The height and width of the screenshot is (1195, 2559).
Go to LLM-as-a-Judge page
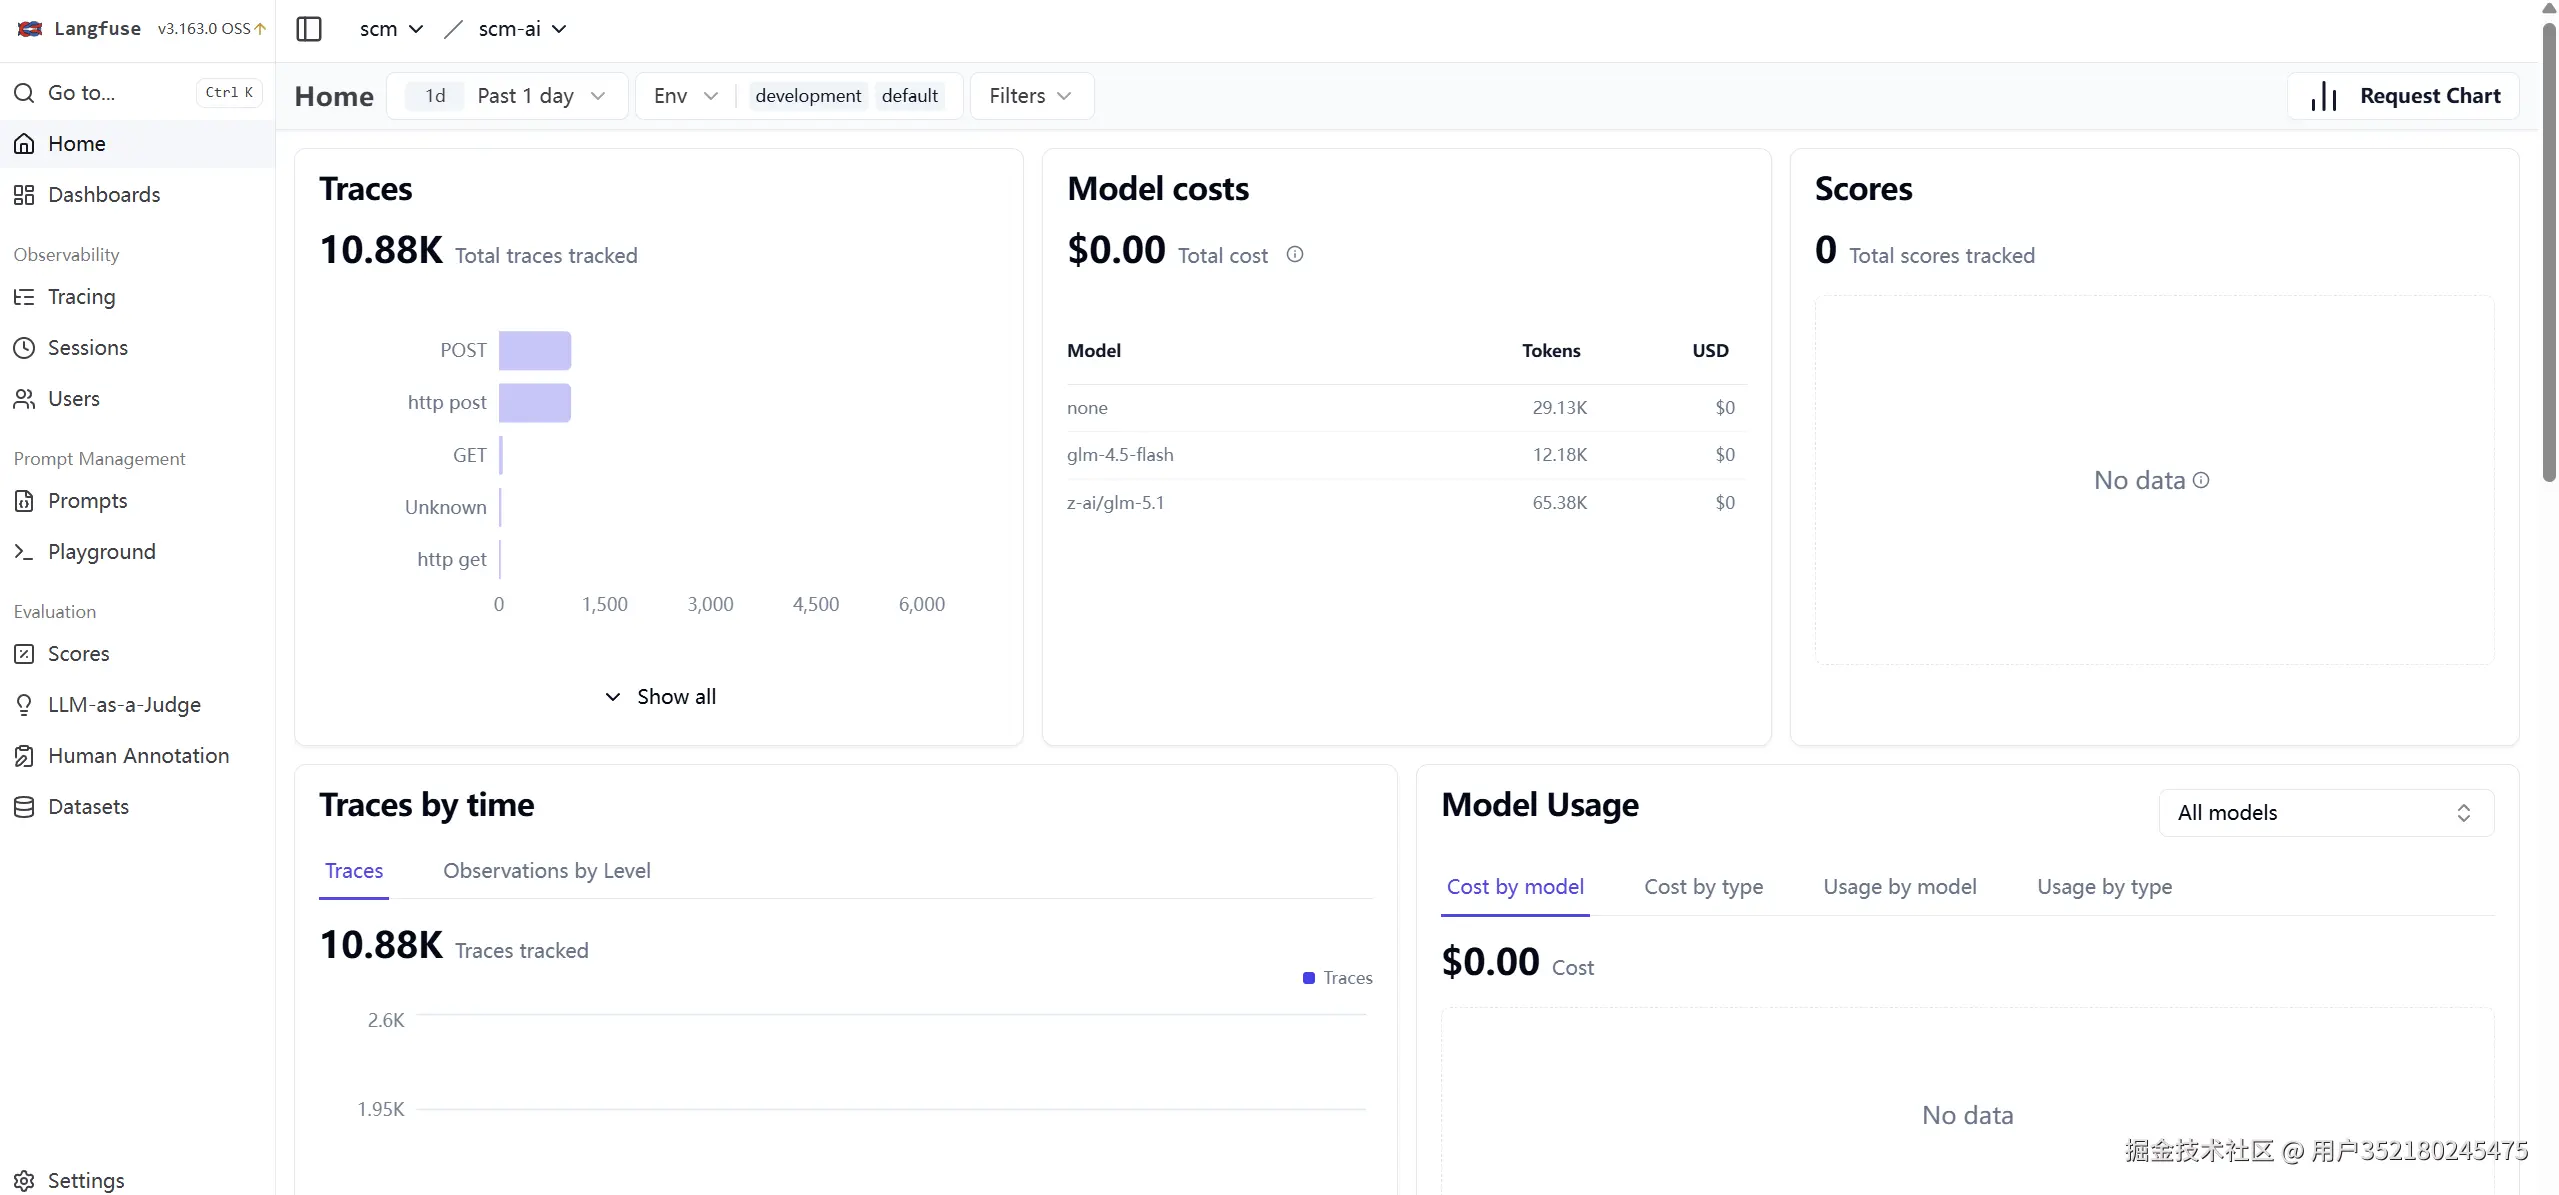[x=124, y=705]
